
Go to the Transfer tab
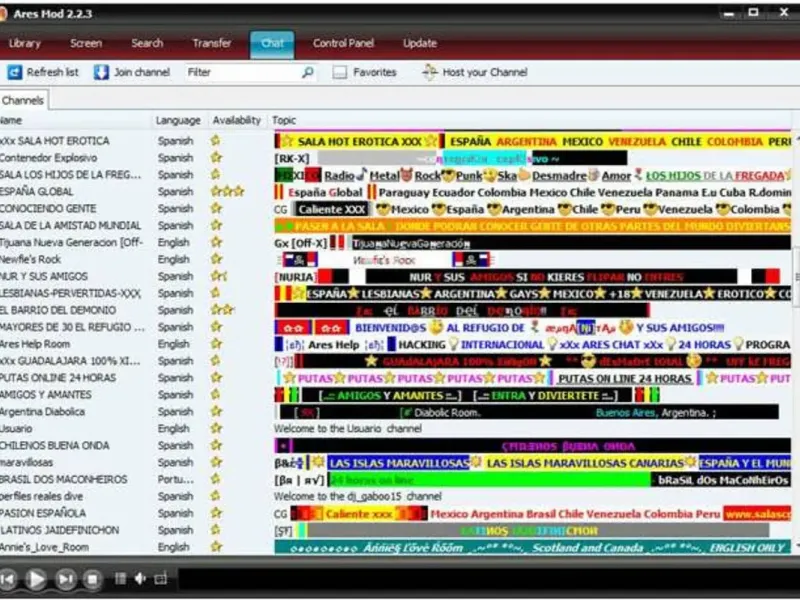point(212,43)
